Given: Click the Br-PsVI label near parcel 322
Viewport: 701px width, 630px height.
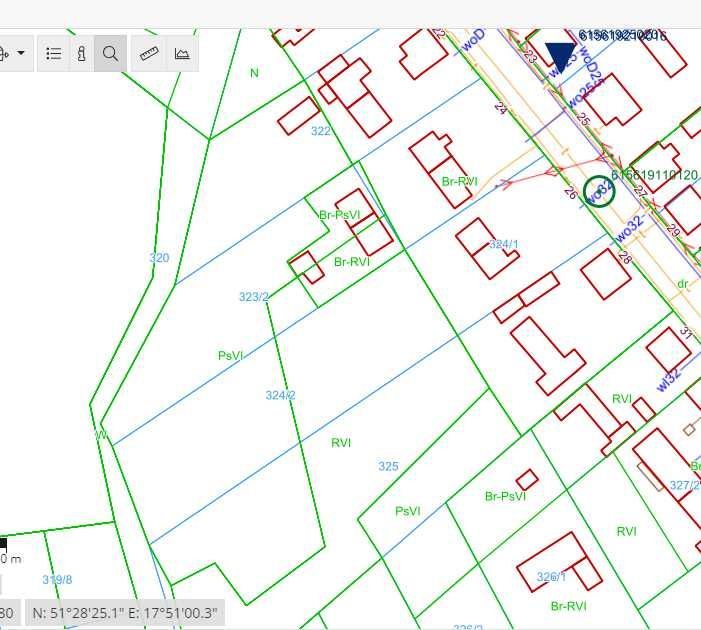Looking at the screenshot, I should 340,215.
